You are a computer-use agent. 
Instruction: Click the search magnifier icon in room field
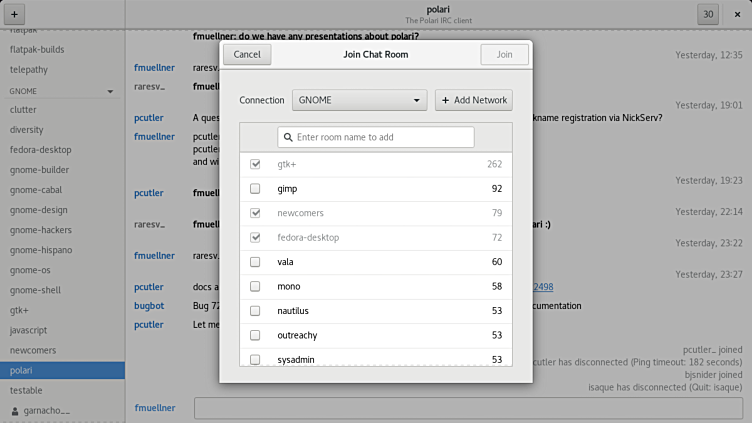coord(288,137)
